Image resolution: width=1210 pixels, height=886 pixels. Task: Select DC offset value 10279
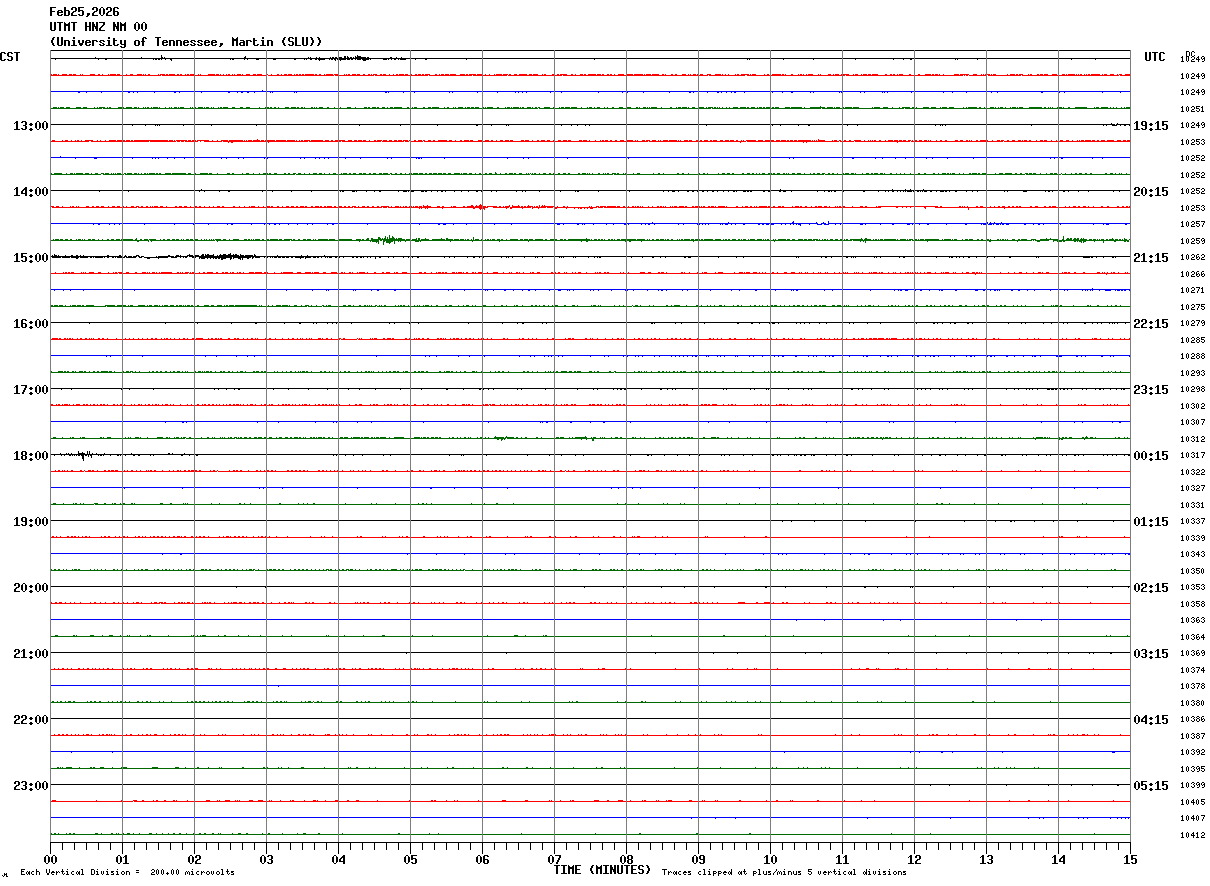pyautogui.click(x=1192, y=323)
